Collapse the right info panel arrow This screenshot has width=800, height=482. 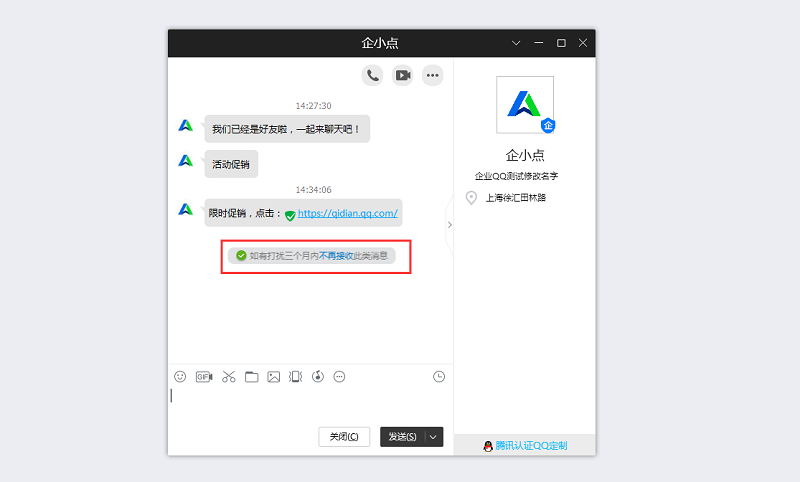(x=449, y=224)
